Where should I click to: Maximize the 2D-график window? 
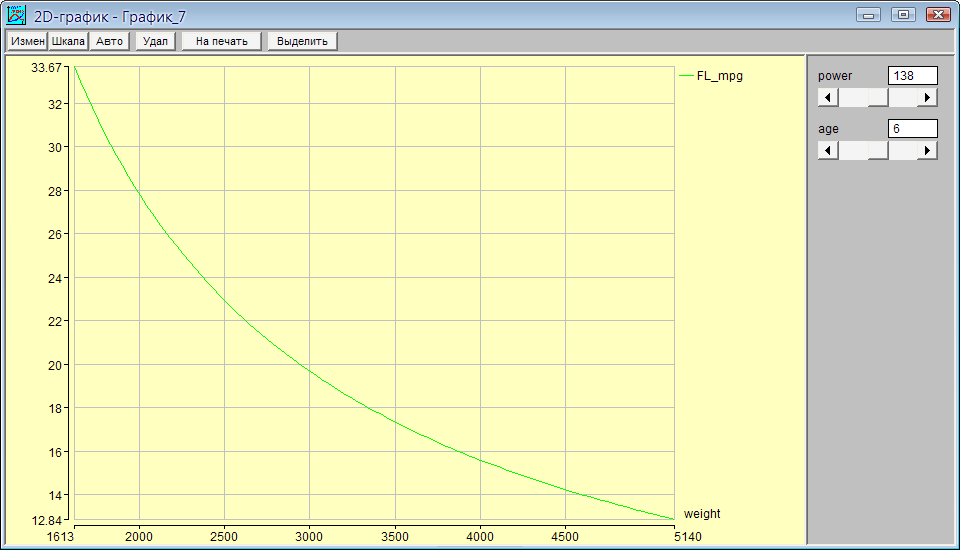coord(903,15)
